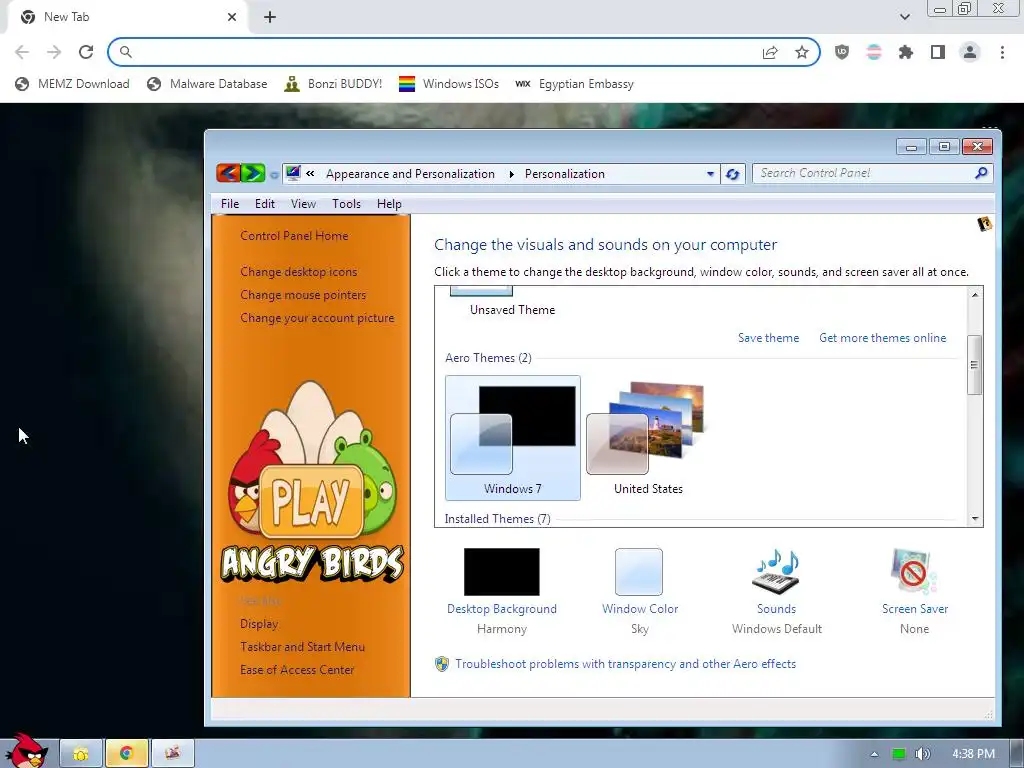Open Troubleshoot transparency and Aero effects link

coord(625,664)
